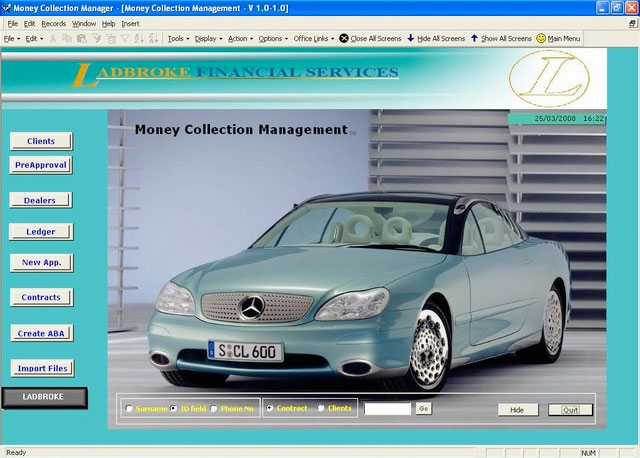Click the Mercedes car image
Viewport: 640px width, 458px height.
pos(358,290)
